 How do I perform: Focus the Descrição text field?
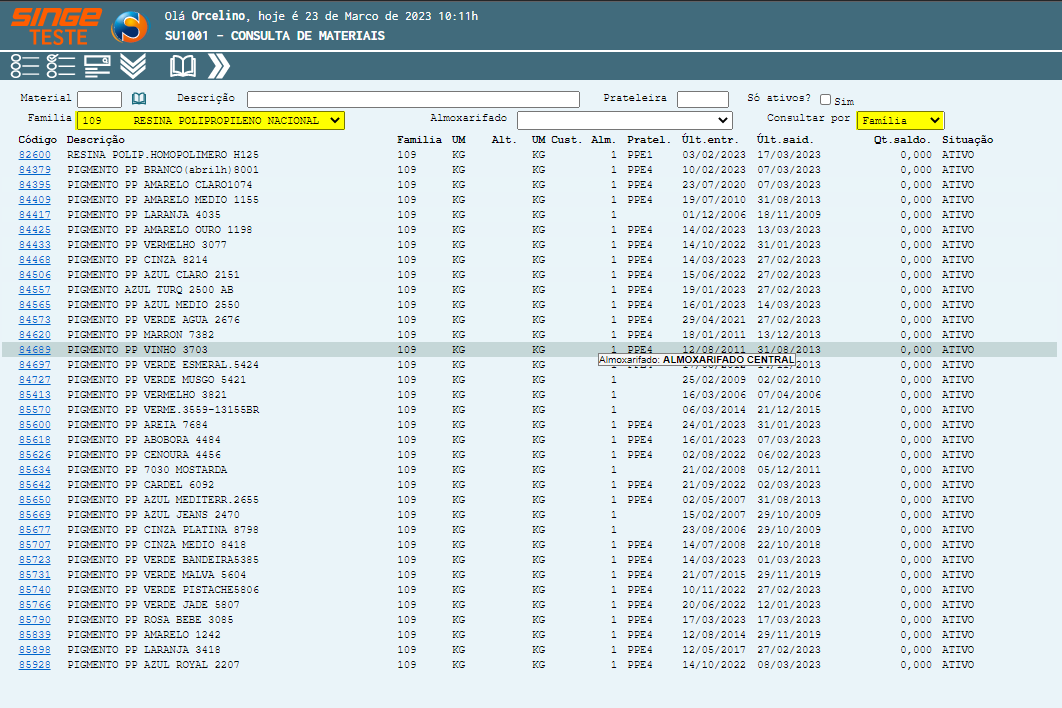tap(413, 99)
